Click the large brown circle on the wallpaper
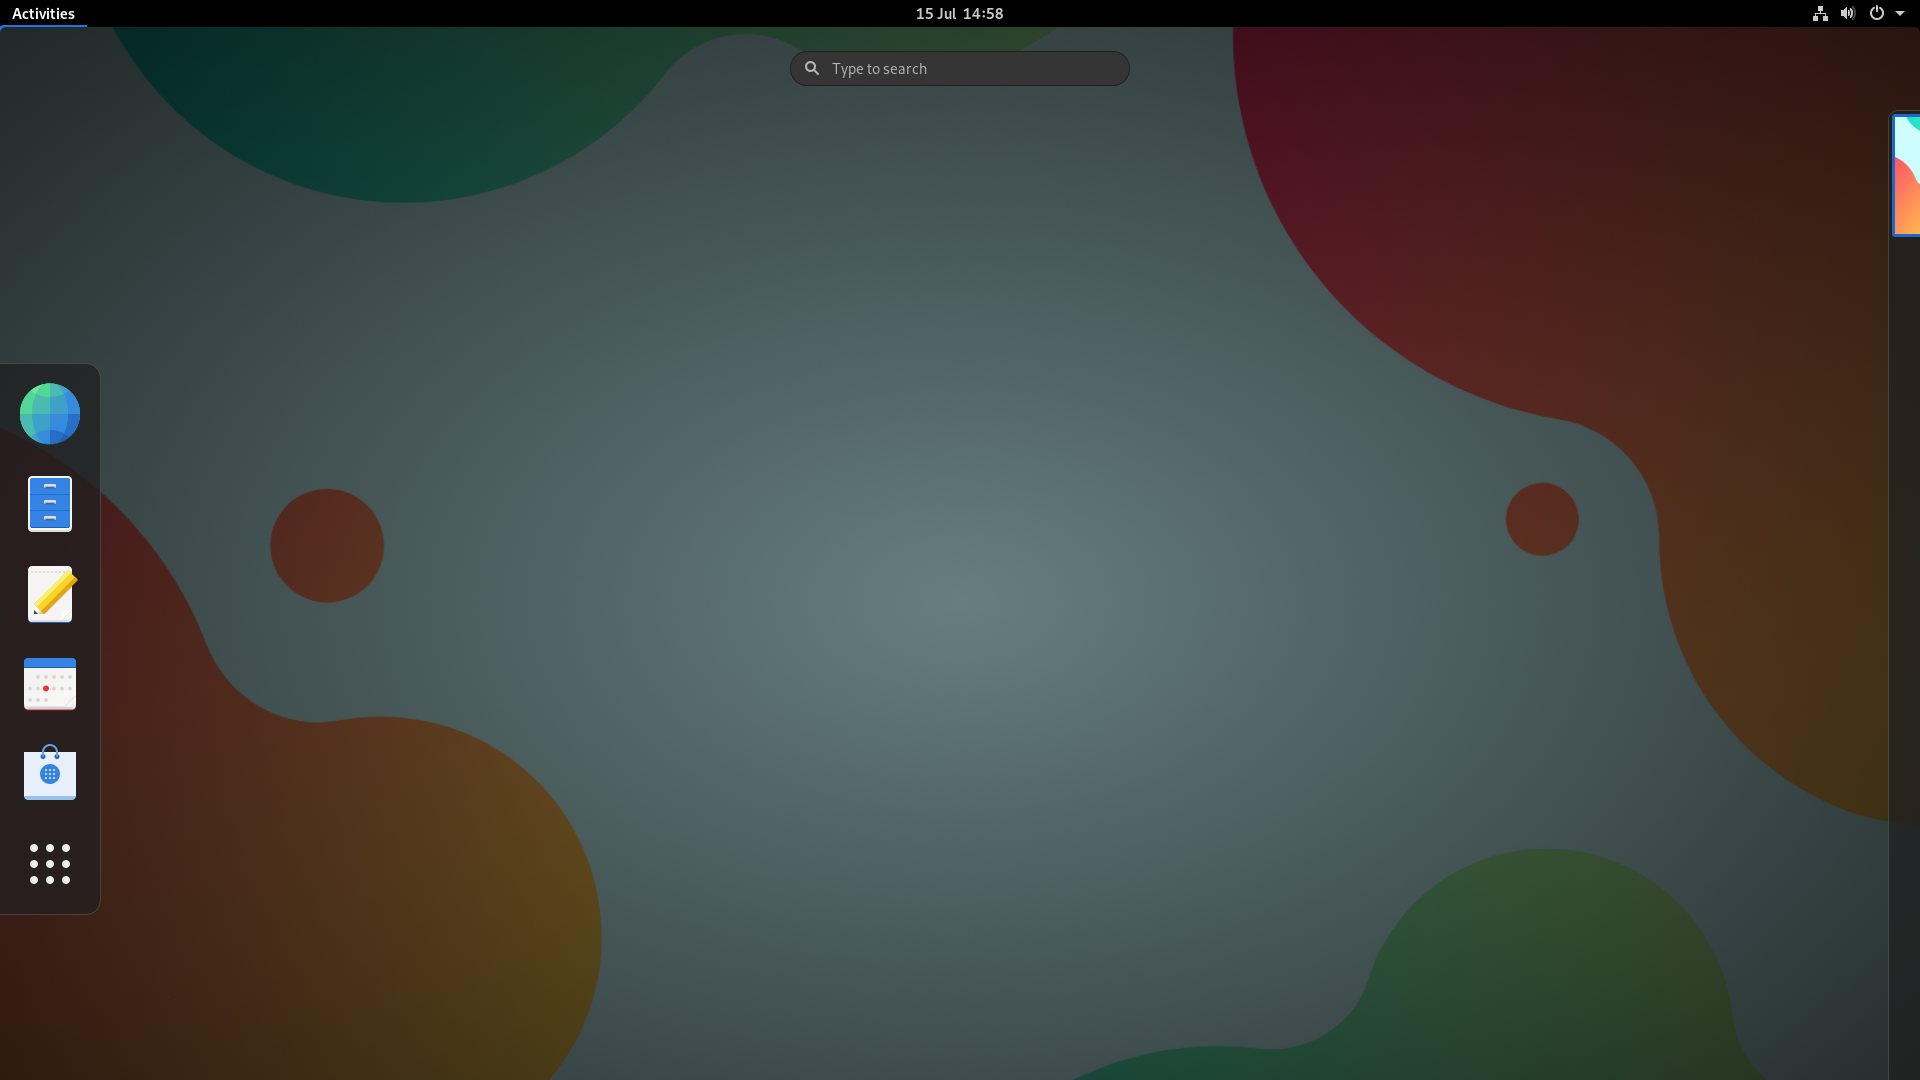 pos(327,545)
